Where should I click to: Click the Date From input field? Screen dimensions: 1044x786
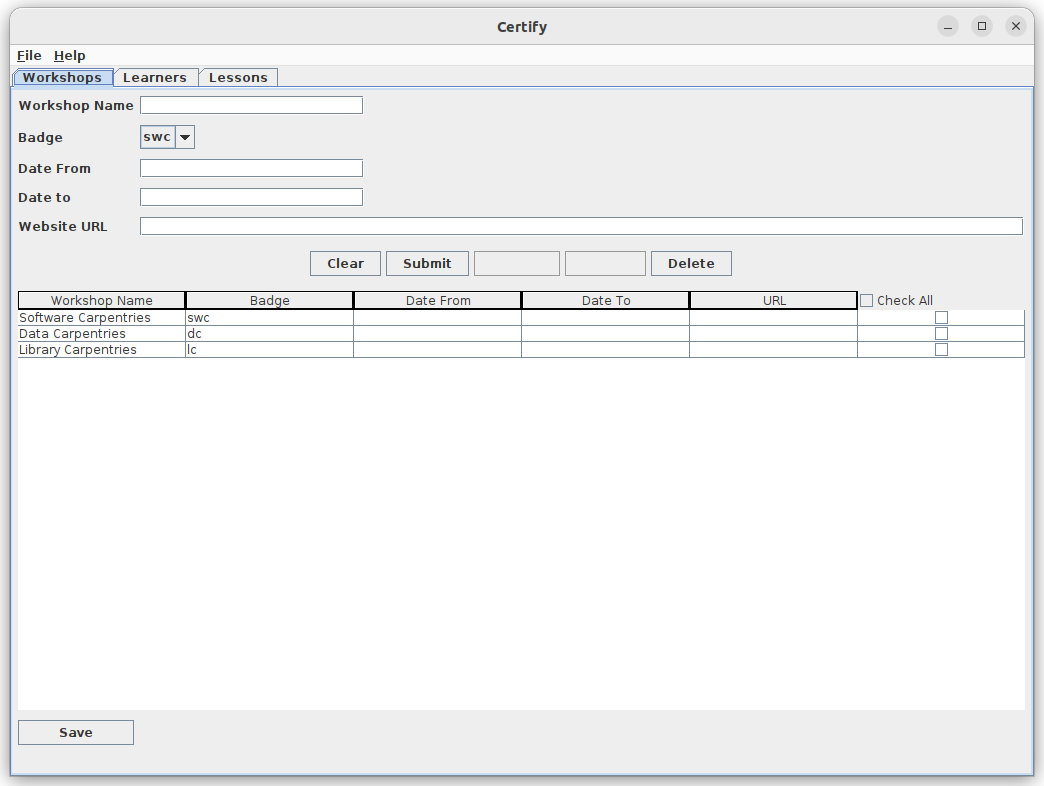tap(251, 168)
